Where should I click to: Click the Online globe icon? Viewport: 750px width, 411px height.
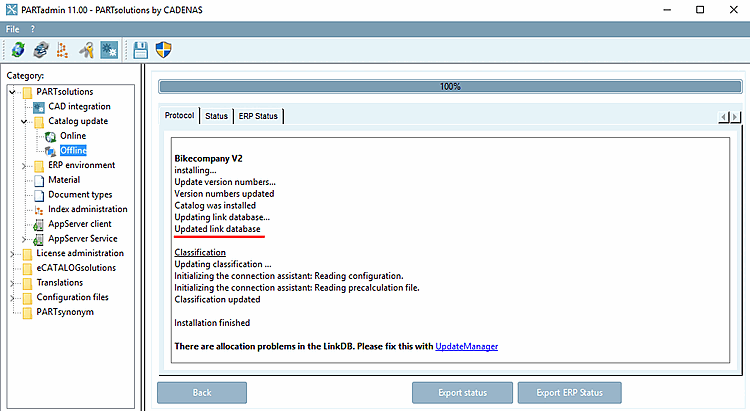[x=51, y=136]
